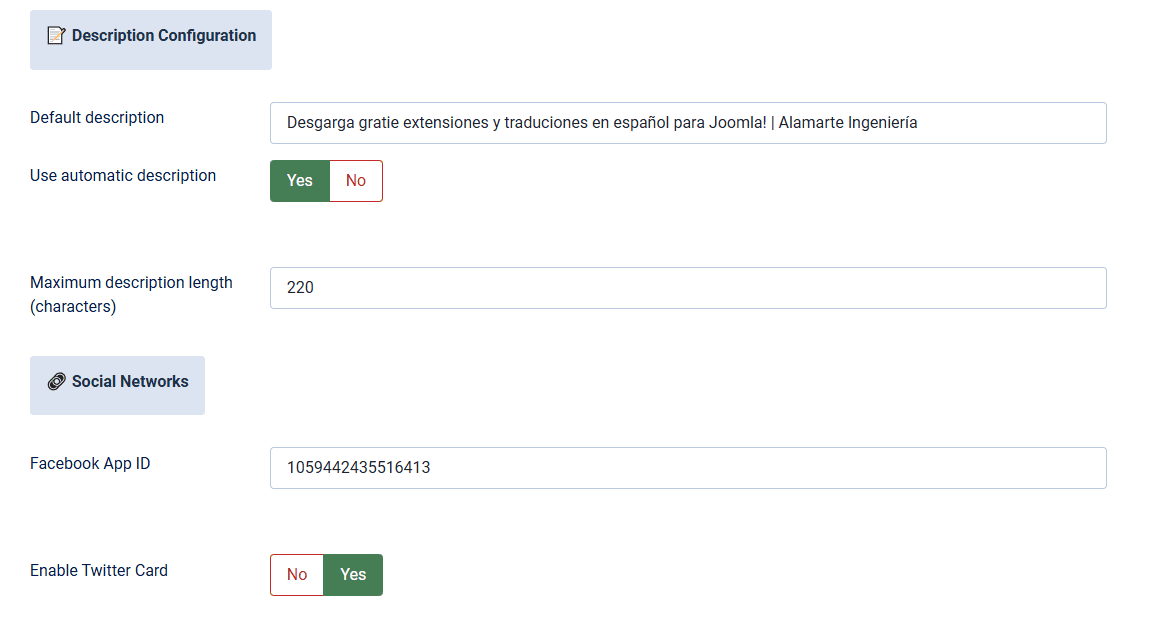Click the Use automatic description label
This screenshot has height=628, width=1149.
(x=123, y=176)
